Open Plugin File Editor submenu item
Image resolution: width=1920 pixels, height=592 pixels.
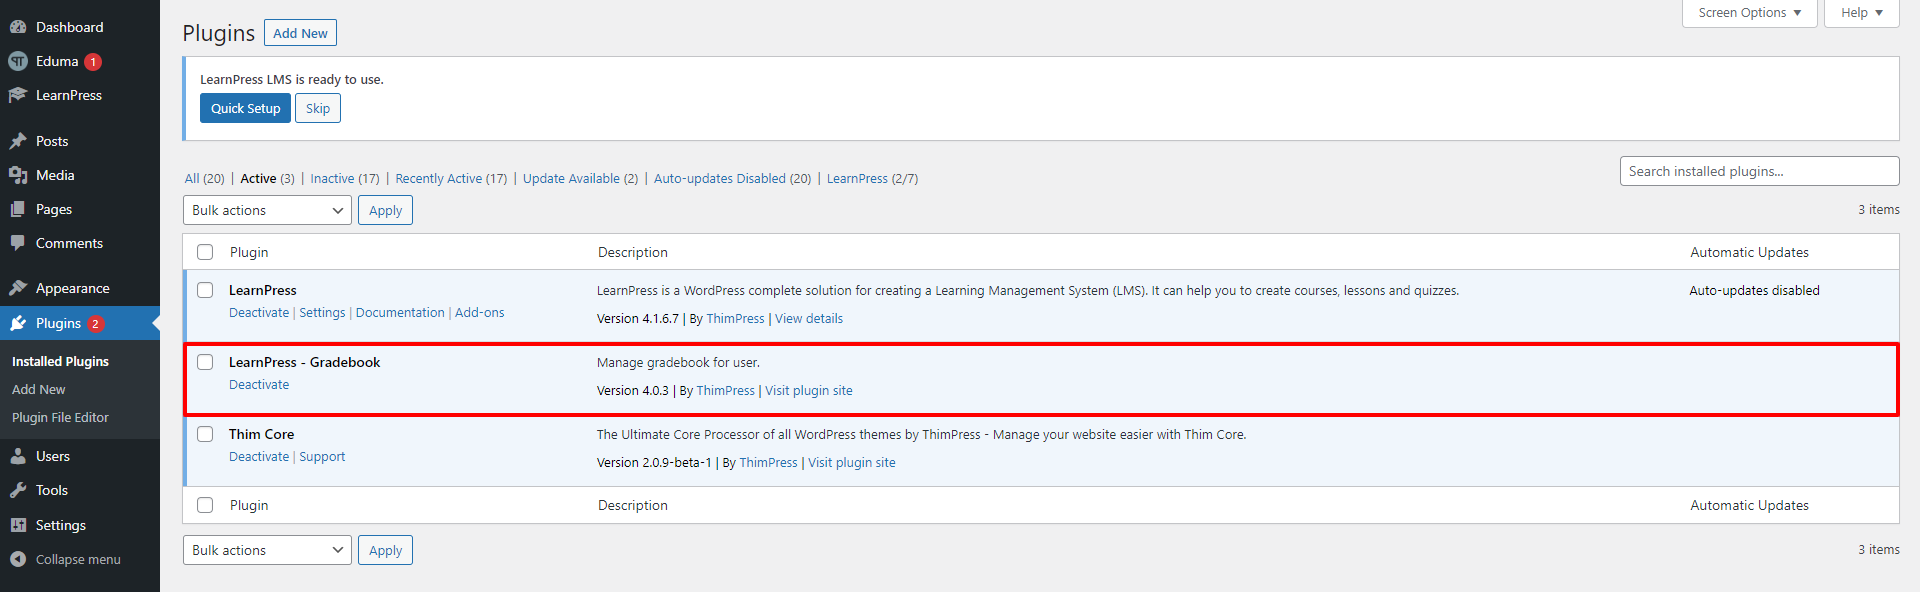[x=60, y=417]
